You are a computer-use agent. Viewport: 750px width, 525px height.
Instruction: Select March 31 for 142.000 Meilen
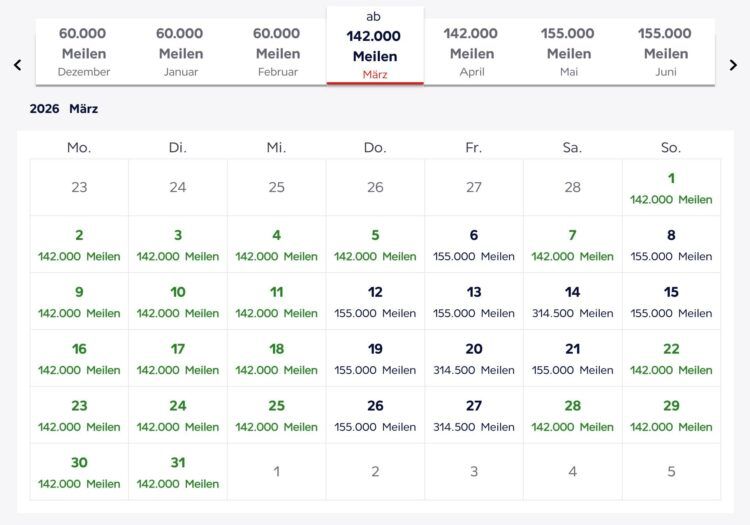[x=178, y=473]
